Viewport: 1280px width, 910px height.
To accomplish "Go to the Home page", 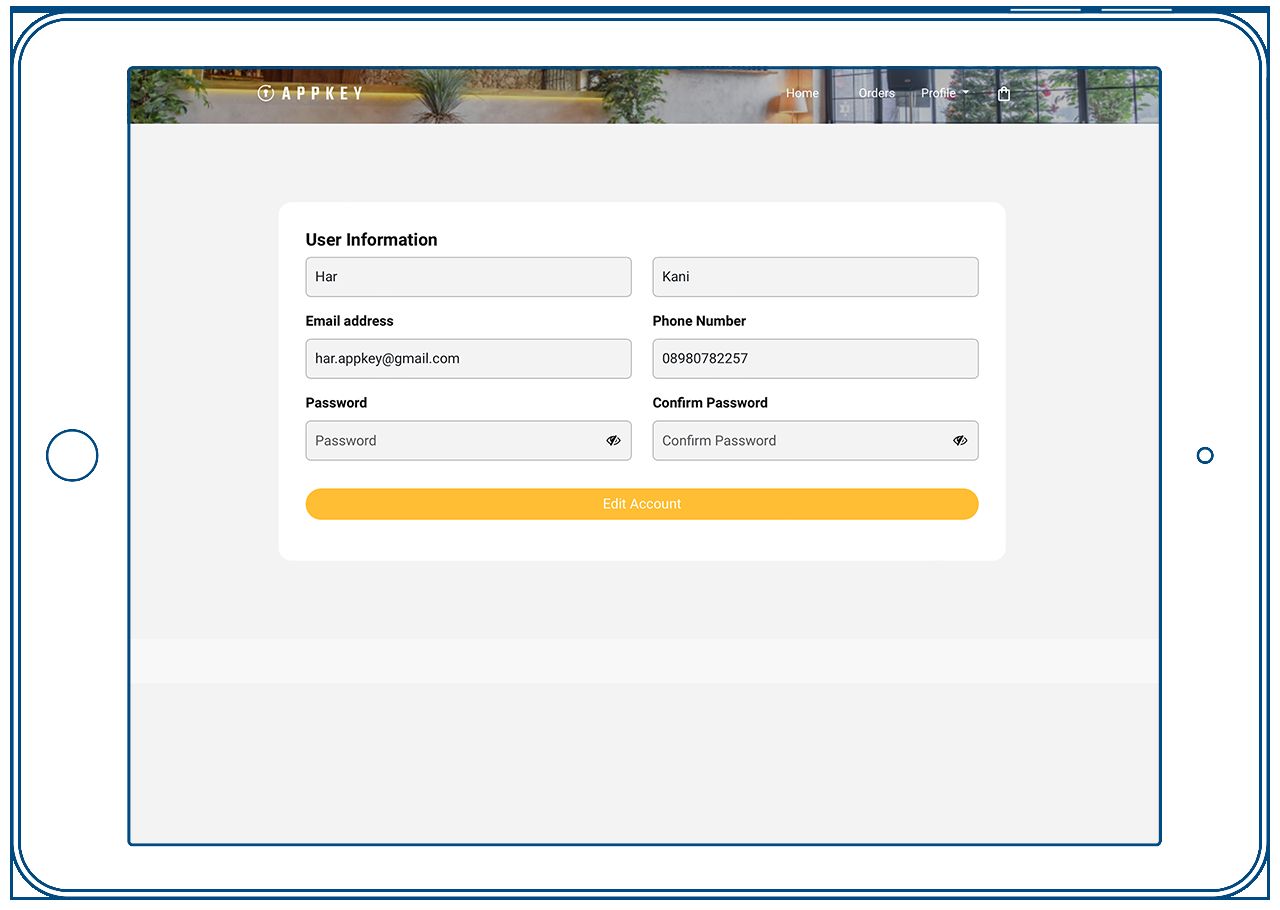I will click(802, 93).
